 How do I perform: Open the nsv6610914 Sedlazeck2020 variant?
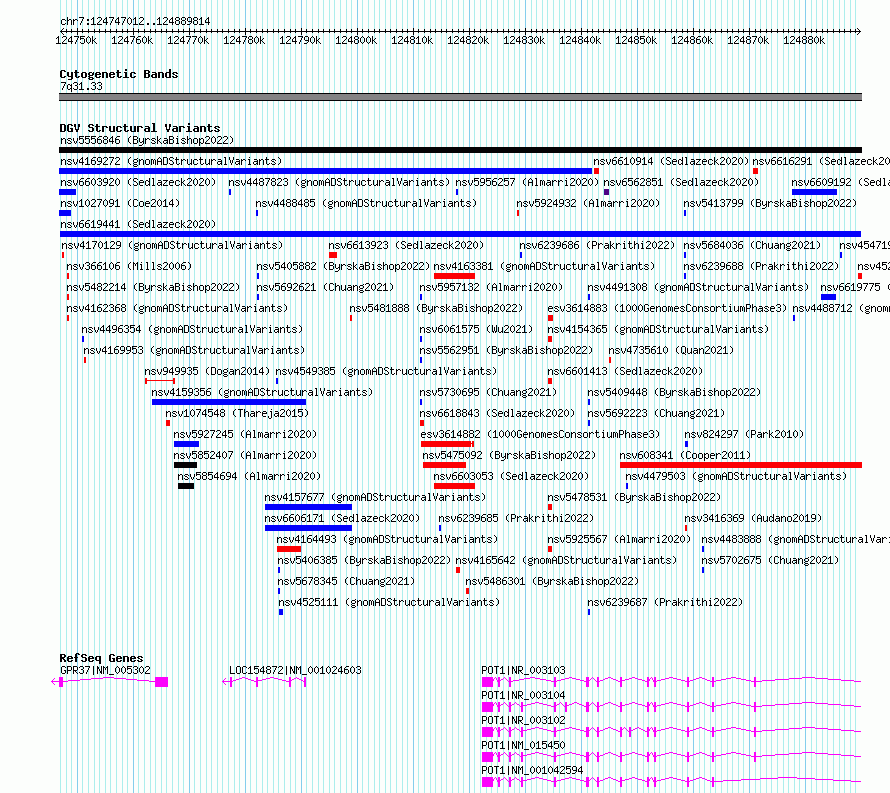(x=671, y=161)
